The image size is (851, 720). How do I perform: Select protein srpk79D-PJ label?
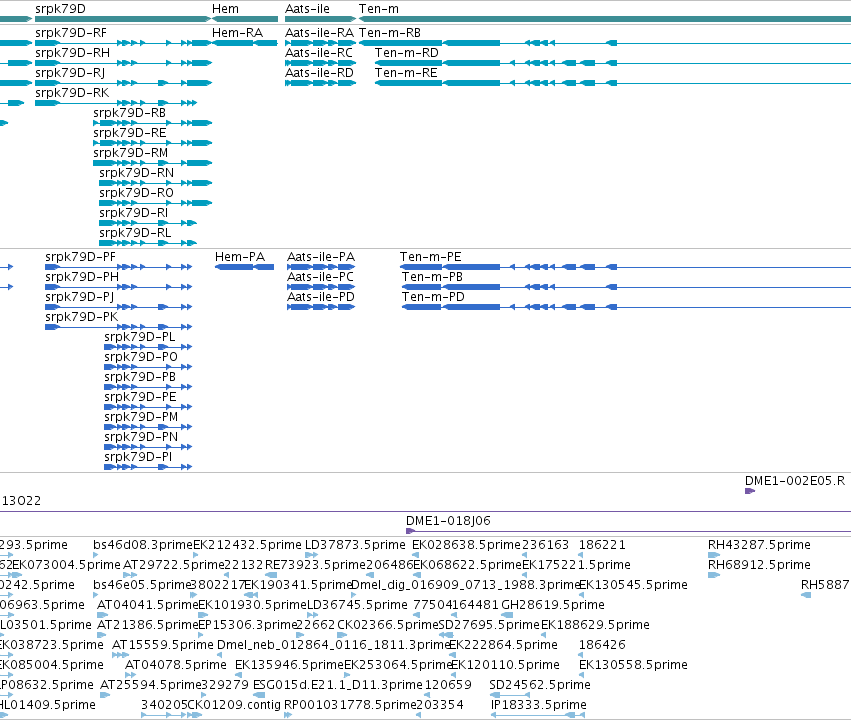coord(80,297)
